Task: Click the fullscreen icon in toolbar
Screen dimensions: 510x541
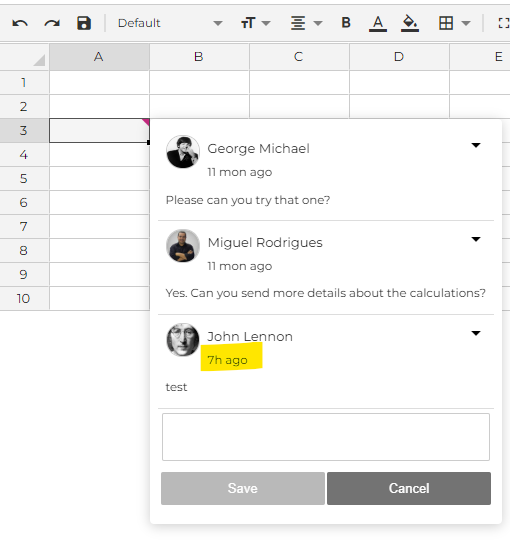Action: pos(504,23)
